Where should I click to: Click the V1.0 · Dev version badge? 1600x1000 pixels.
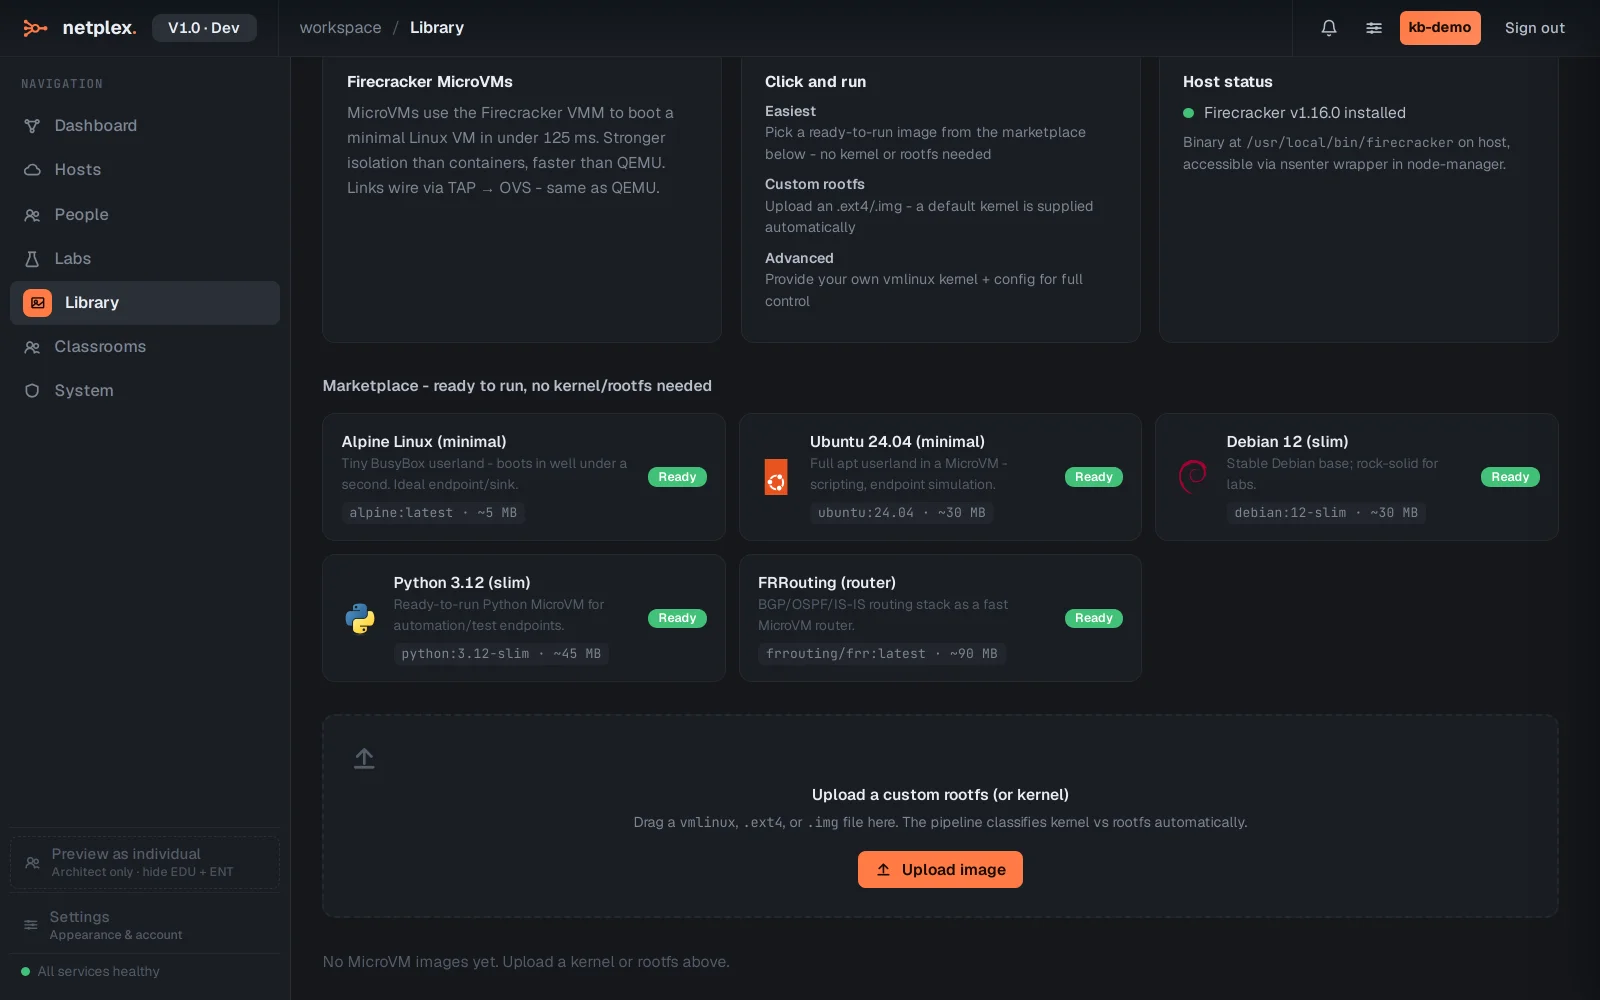coord(204,28)
